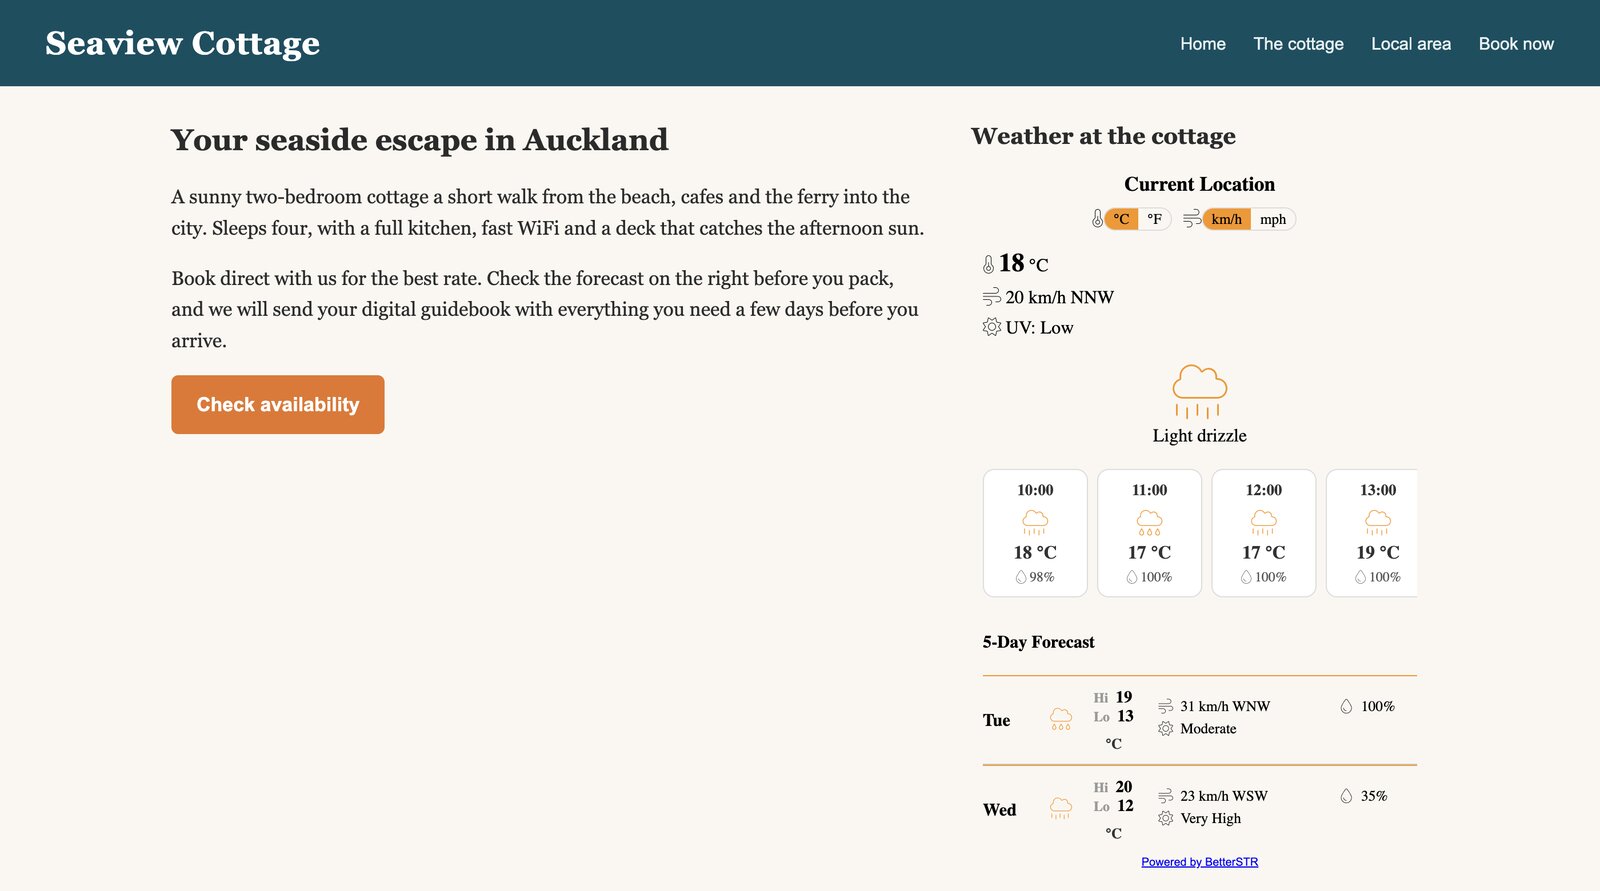Image resolution: width=1600 pixels, height=891 pixels.
Task: Click the cloud icon in the 10:00 card
Action: click(x=1035, y=522)
